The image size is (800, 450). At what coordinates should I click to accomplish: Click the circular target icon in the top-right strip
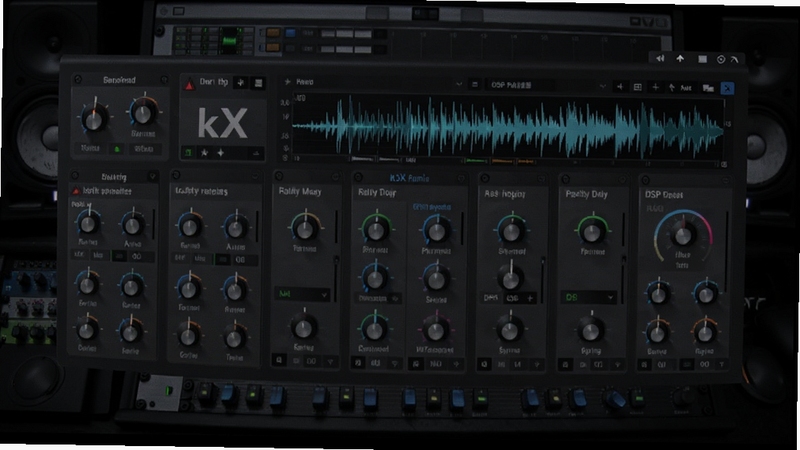point(721,60)
